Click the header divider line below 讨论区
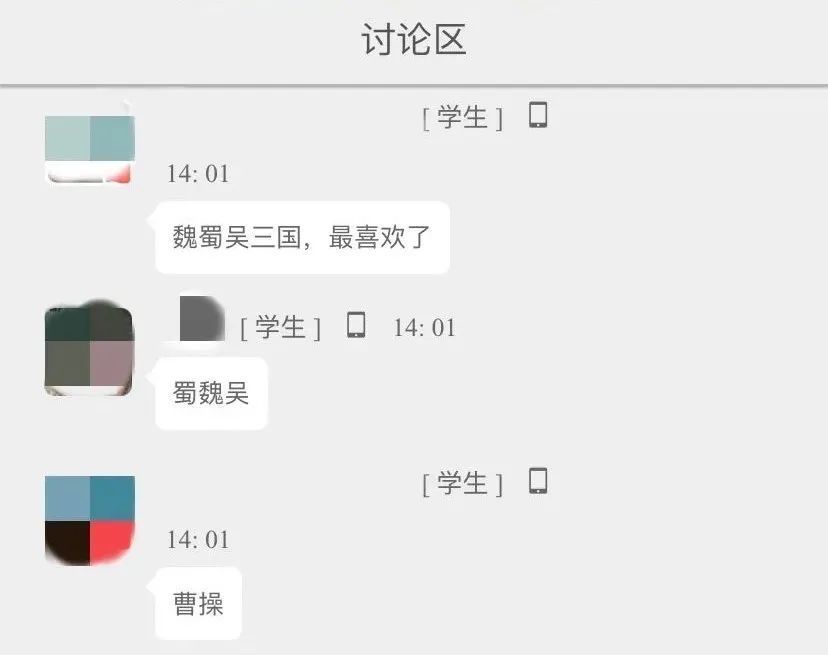Image resolution: width=828 pixels, height=655 pixels. click(x=414, y=85)
